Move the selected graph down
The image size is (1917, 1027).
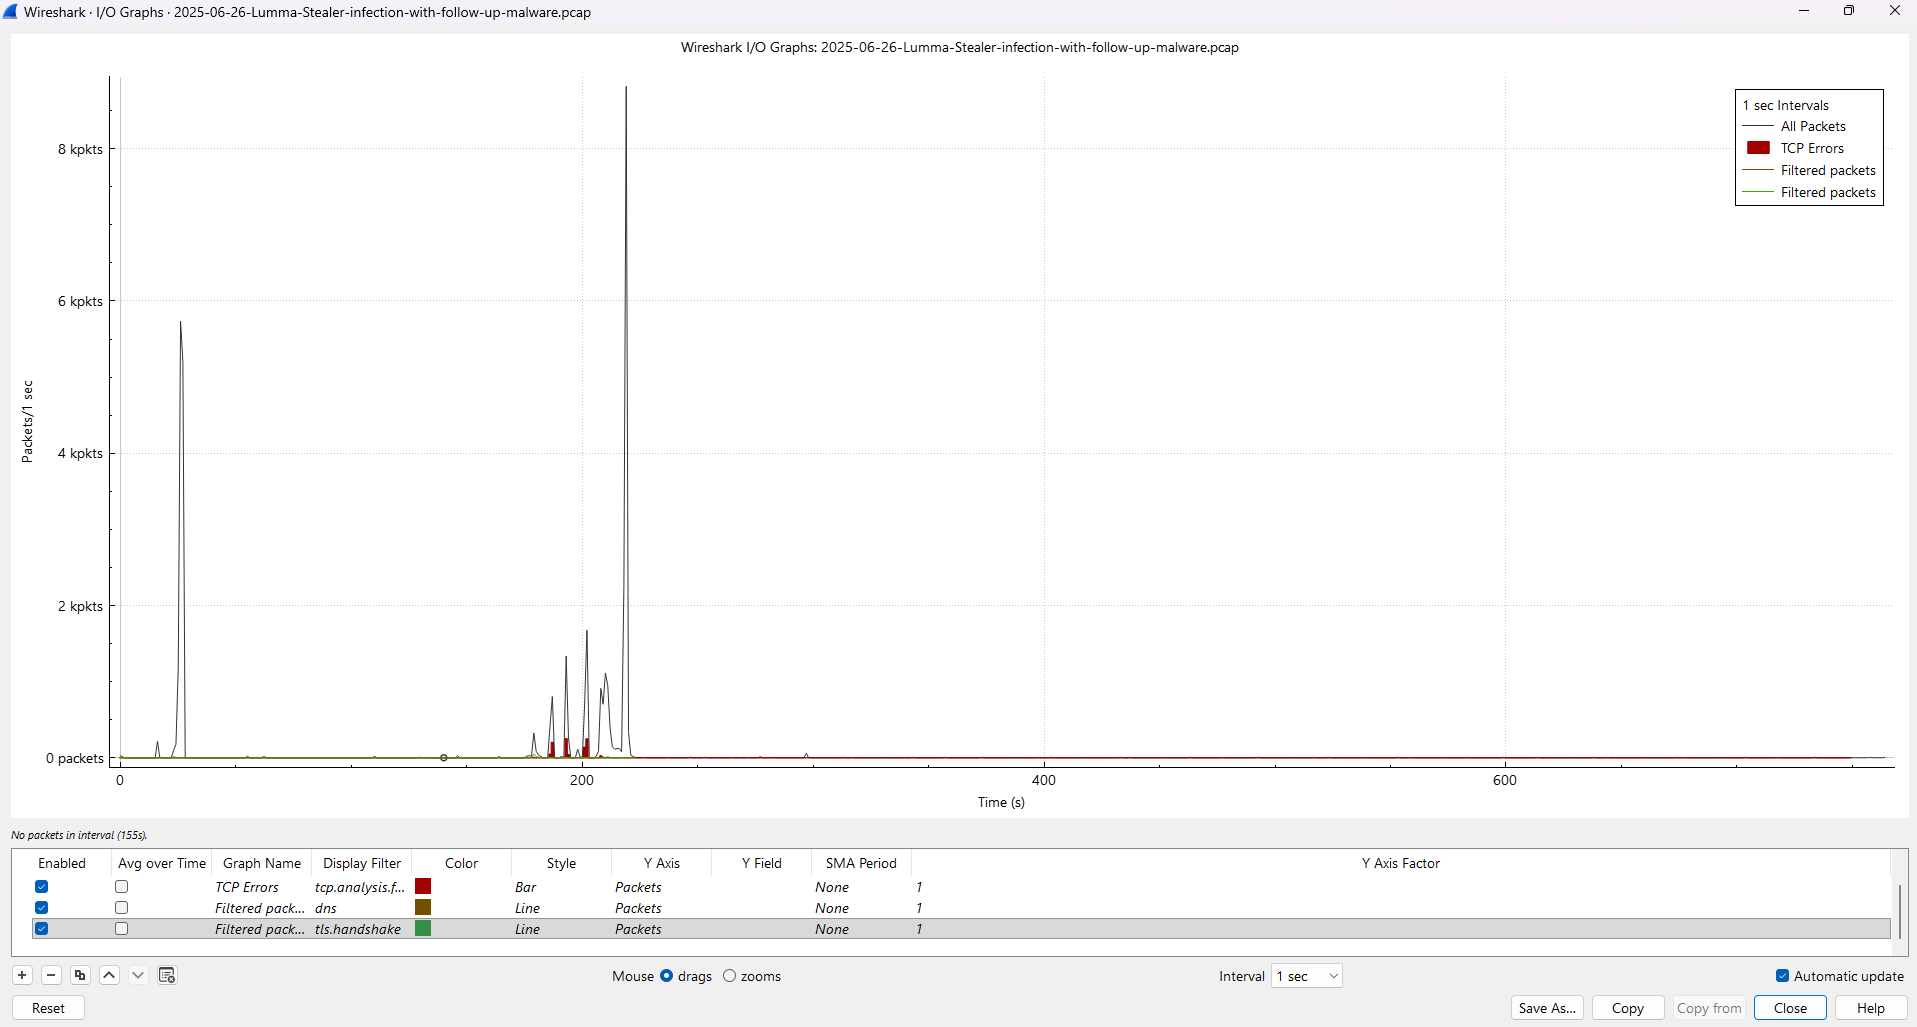click(138, 975)
